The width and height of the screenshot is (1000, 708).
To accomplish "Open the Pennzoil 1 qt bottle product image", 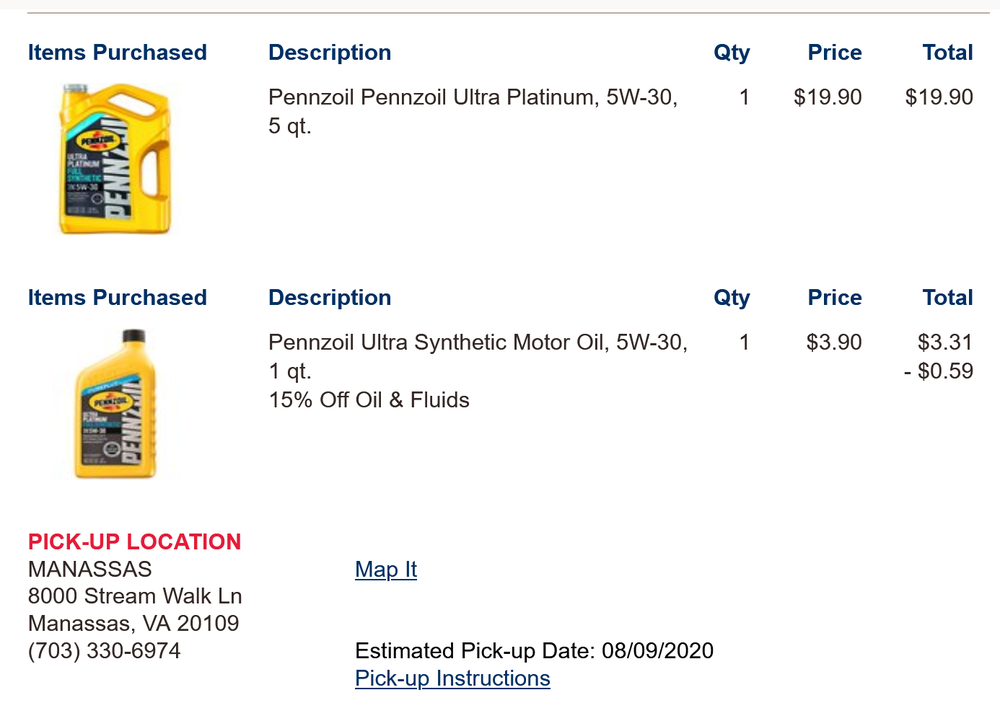I will point(118,403).
